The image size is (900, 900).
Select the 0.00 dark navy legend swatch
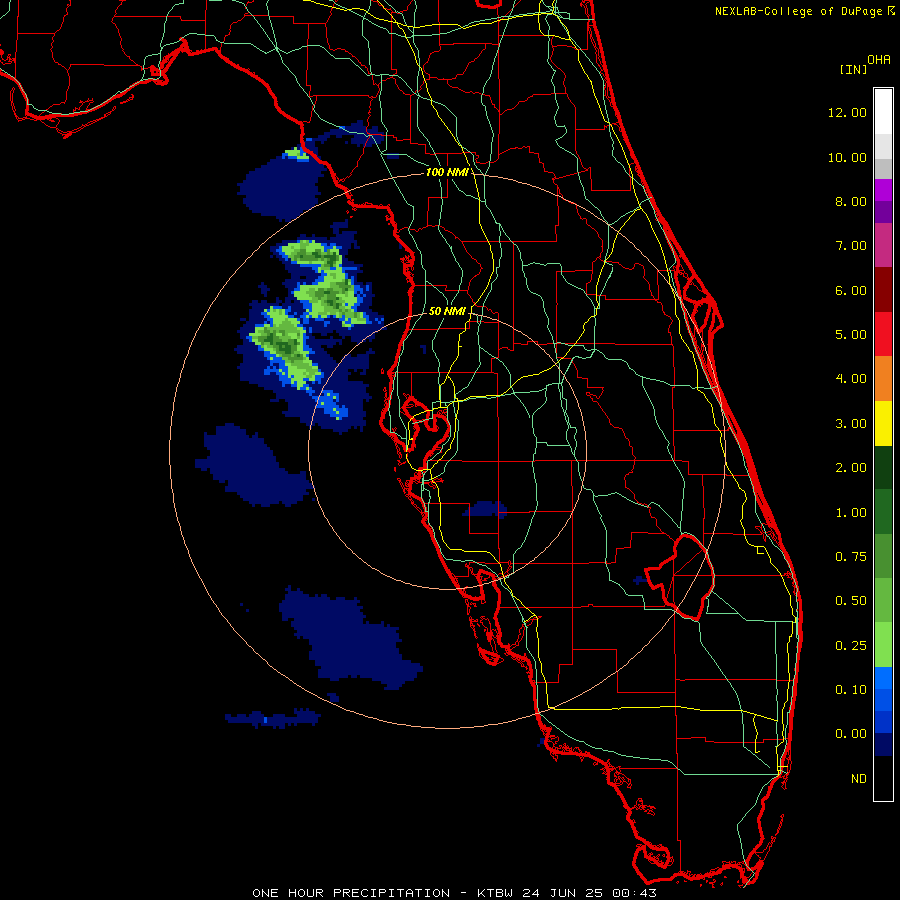(883, 745)
